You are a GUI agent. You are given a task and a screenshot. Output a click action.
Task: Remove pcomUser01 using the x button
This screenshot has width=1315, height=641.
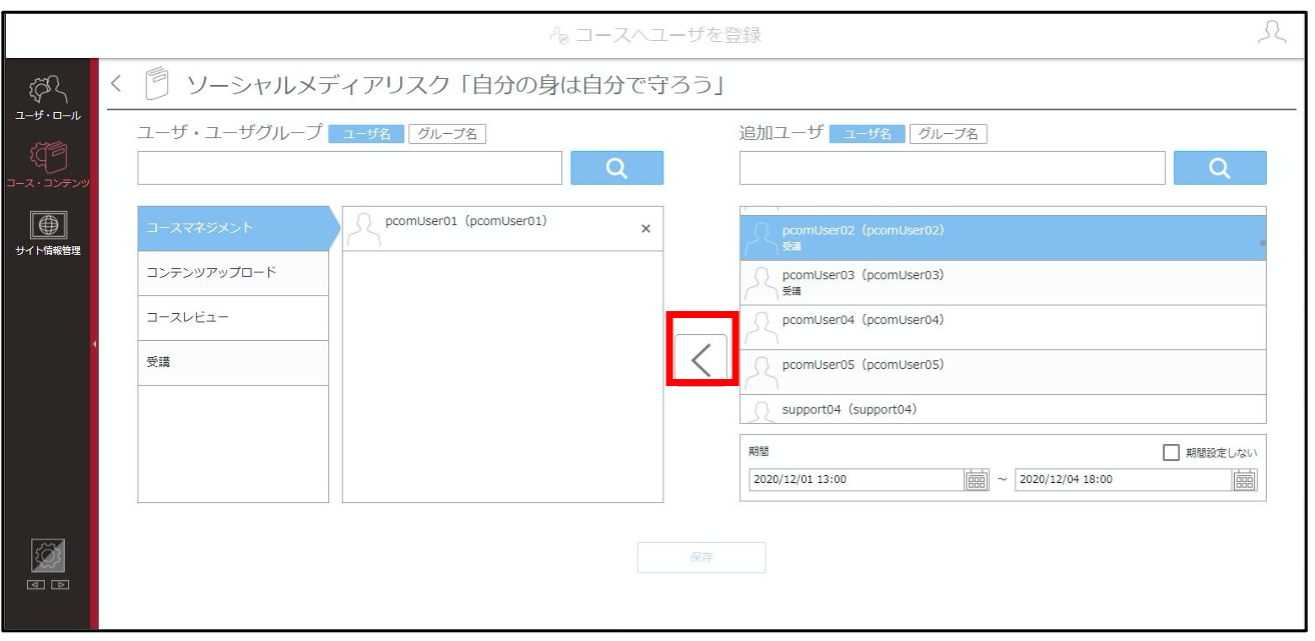pos(645,229)
